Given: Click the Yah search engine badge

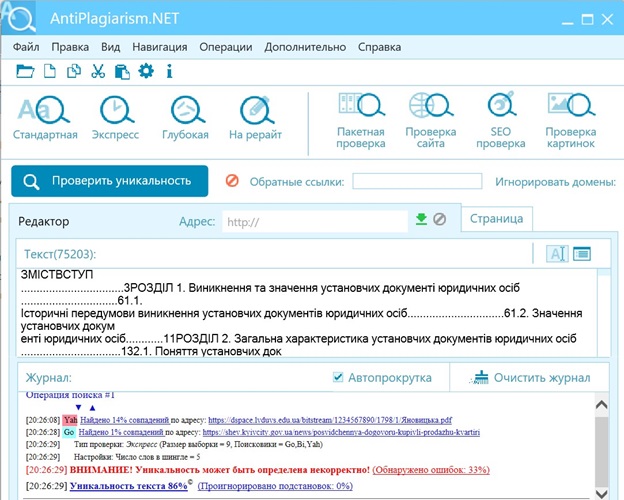Looking at the screenshot, I should click(70, 420).
